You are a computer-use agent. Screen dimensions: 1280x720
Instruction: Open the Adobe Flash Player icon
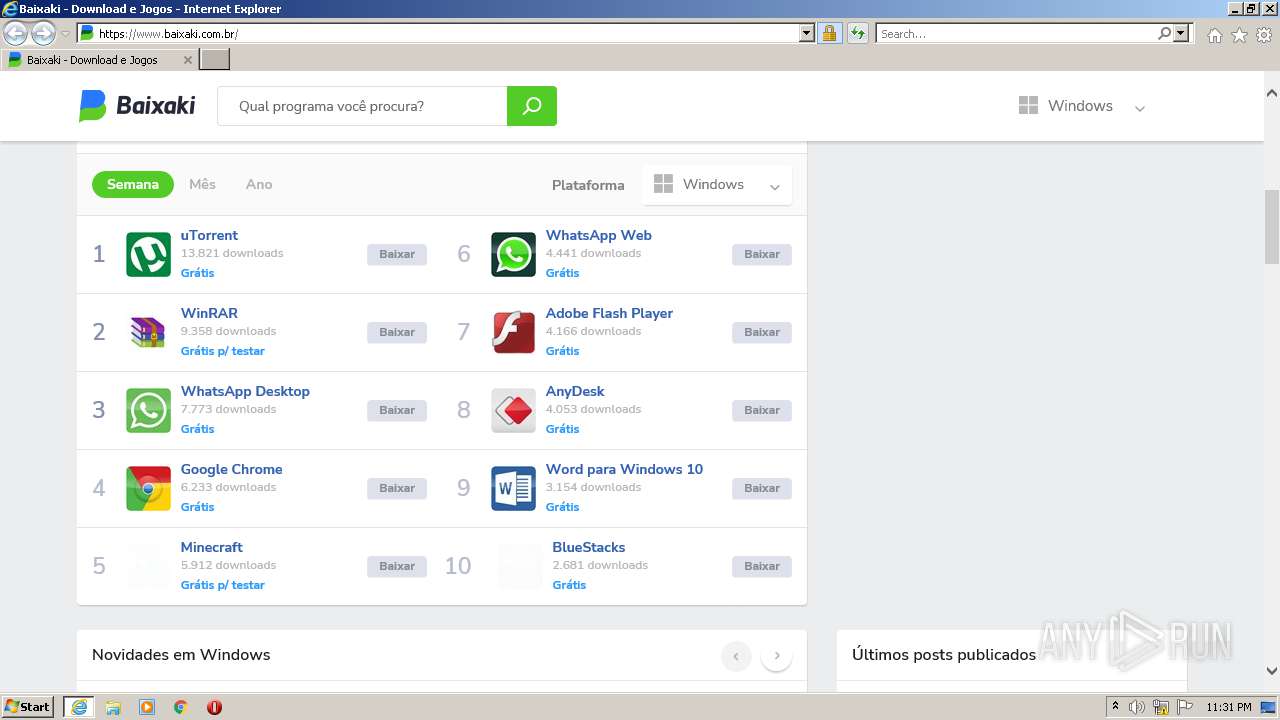click(513, 332)
